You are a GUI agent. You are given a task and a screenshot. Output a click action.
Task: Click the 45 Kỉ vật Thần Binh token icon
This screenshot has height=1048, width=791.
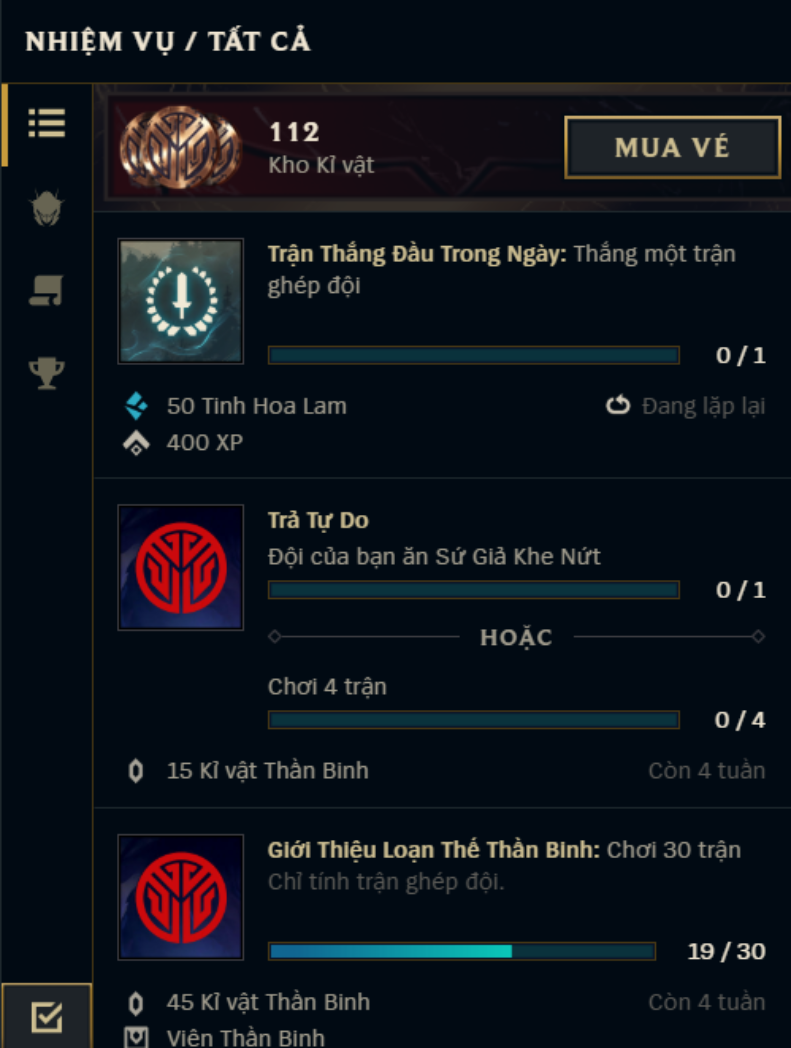point(136,1003)
